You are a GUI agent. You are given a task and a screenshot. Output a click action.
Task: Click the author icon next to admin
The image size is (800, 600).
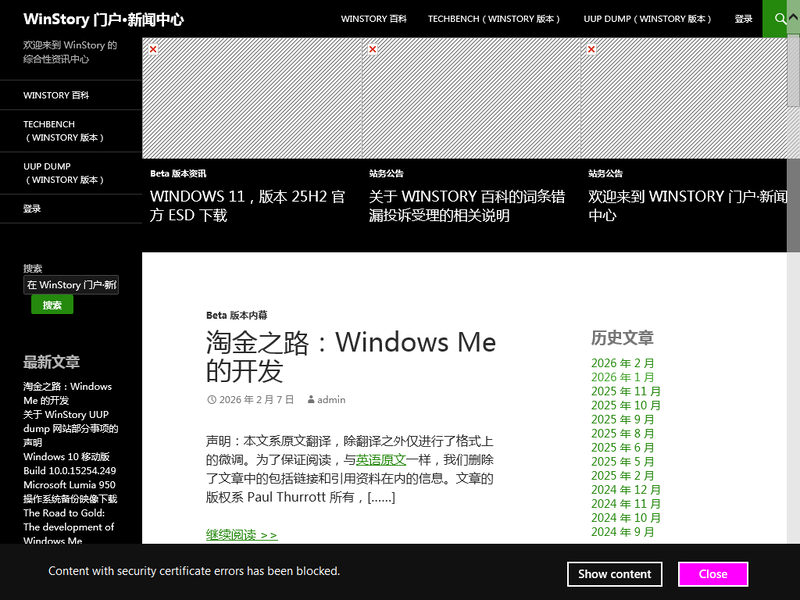pos(311,399)
